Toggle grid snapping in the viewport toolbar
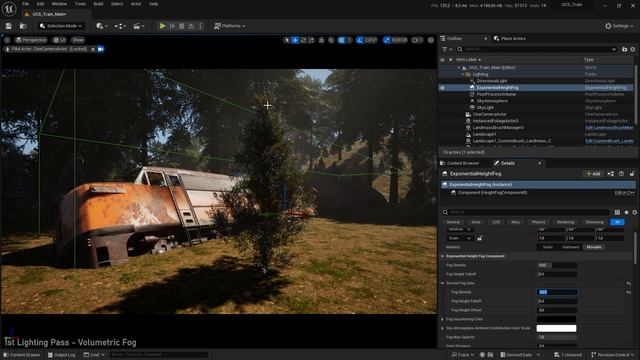 [342, 40]
